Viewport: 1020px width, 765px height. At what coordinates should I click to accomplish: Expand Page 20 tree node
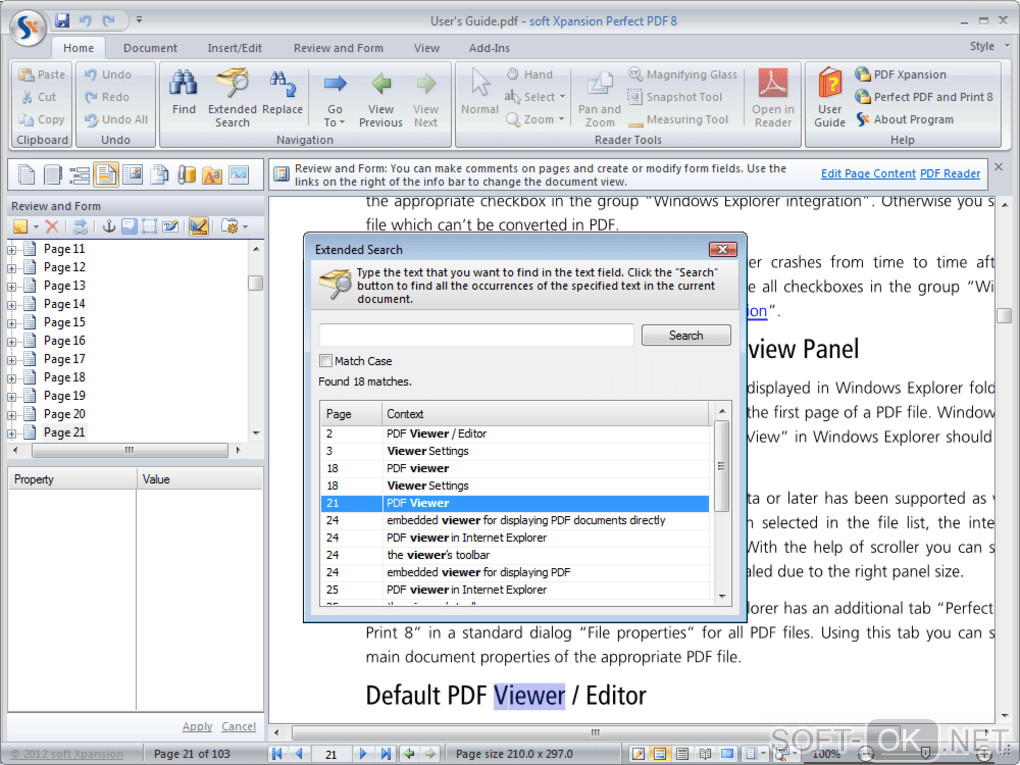(12, 415)
